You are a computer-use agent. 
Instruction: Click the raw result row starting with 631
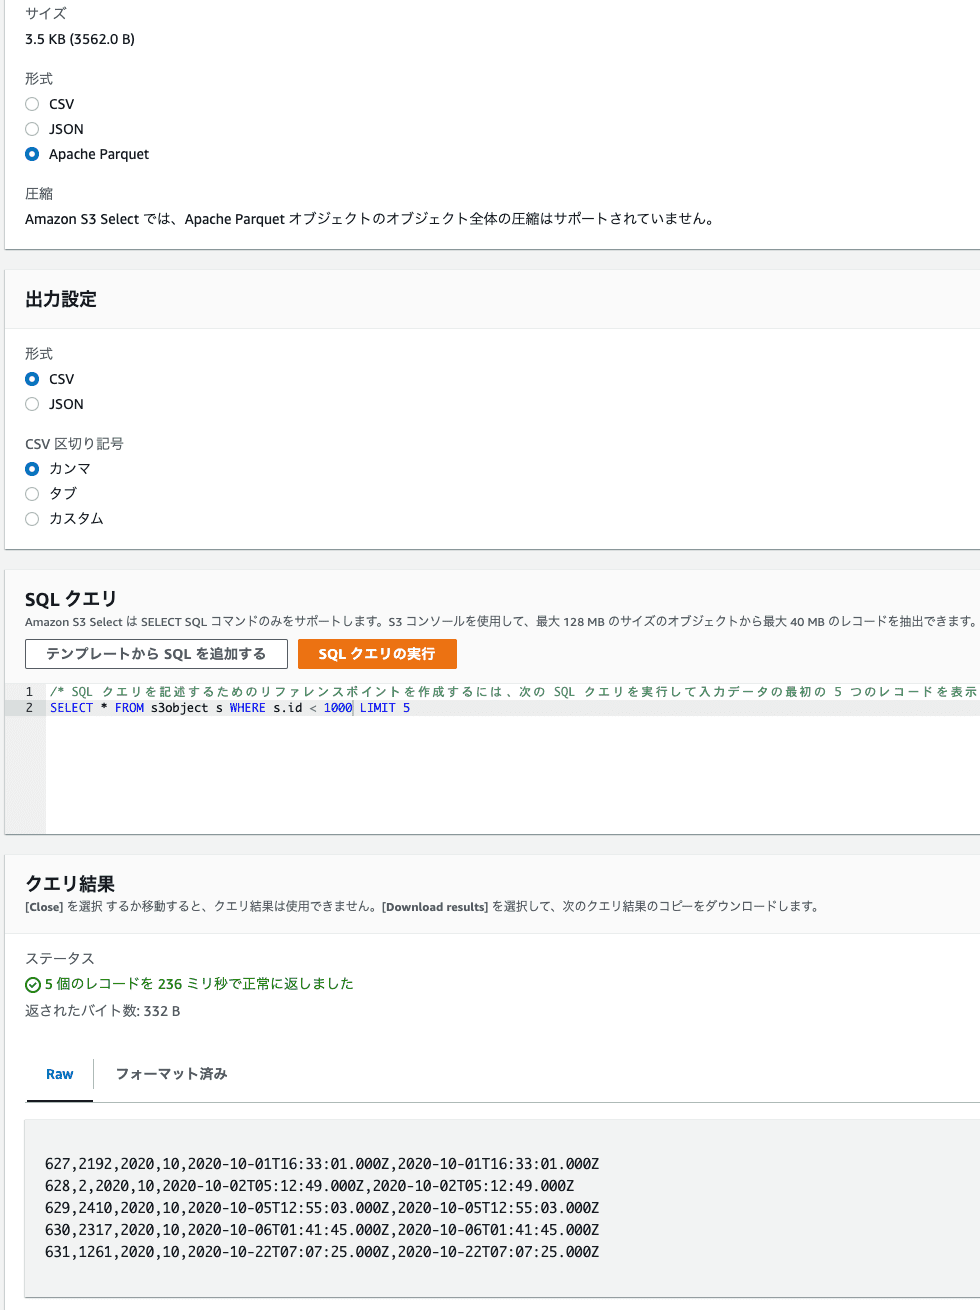322,1252
